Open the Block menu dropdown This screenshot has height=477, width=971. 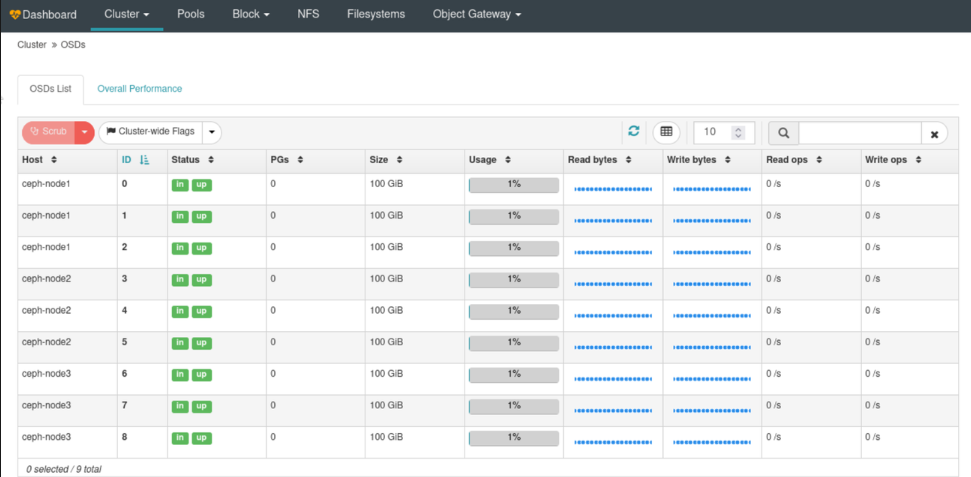point(251,15)
